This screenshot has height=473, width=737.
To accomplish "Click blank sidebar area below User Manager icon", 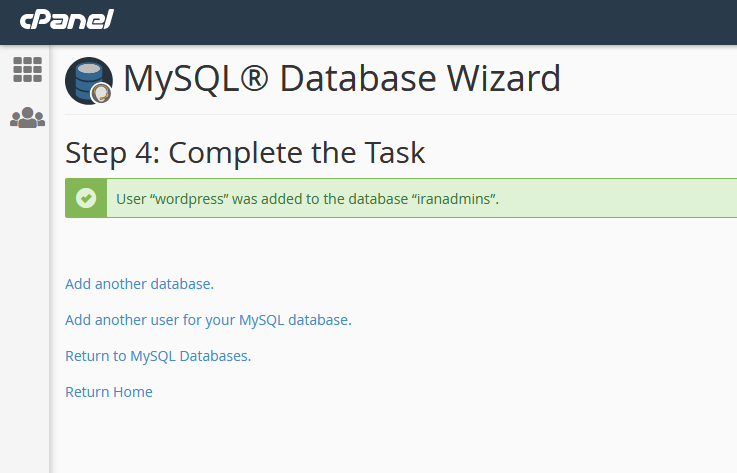I will pos(24,301).
